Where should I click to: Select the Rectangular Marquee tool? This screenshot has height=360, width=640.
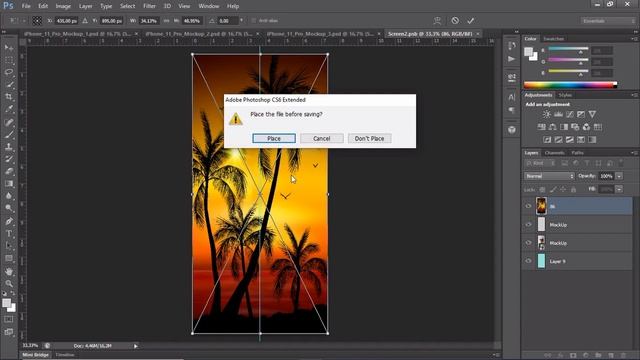pos(9,60)
